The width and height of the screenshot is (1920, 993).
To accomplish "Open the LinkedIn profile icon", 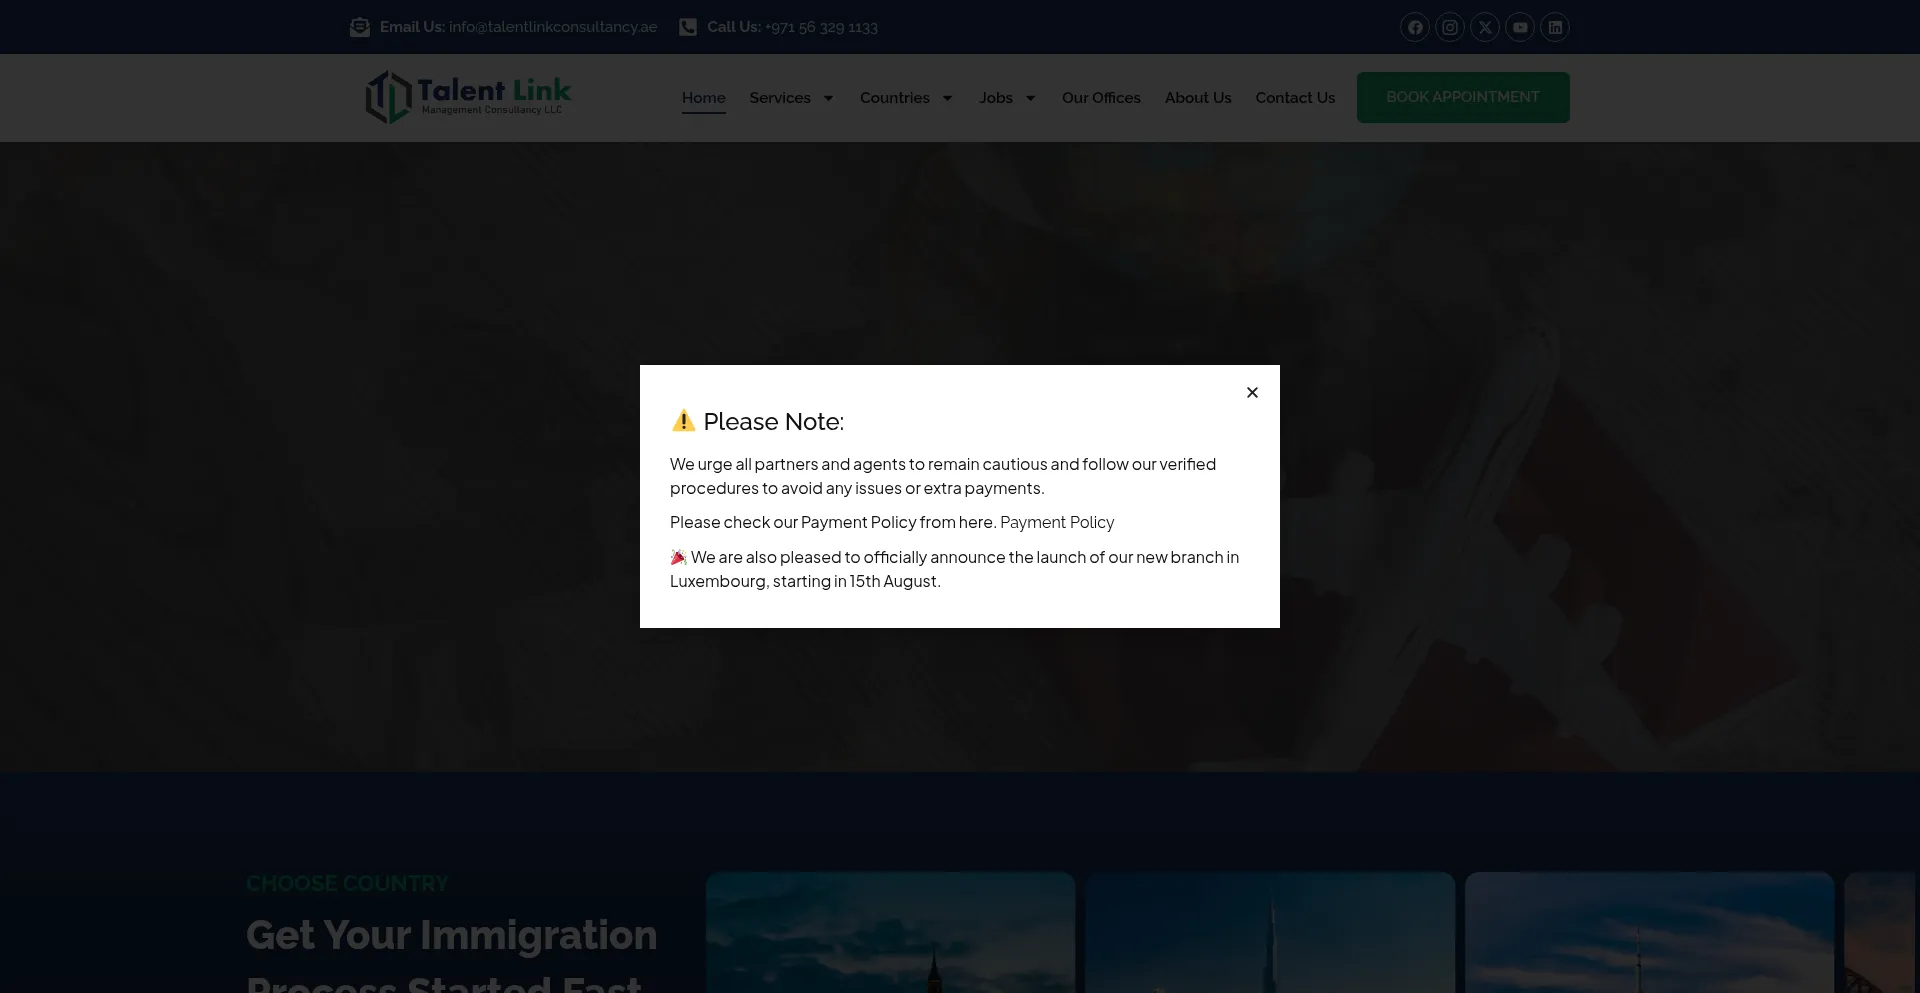I will [1555, 27].
